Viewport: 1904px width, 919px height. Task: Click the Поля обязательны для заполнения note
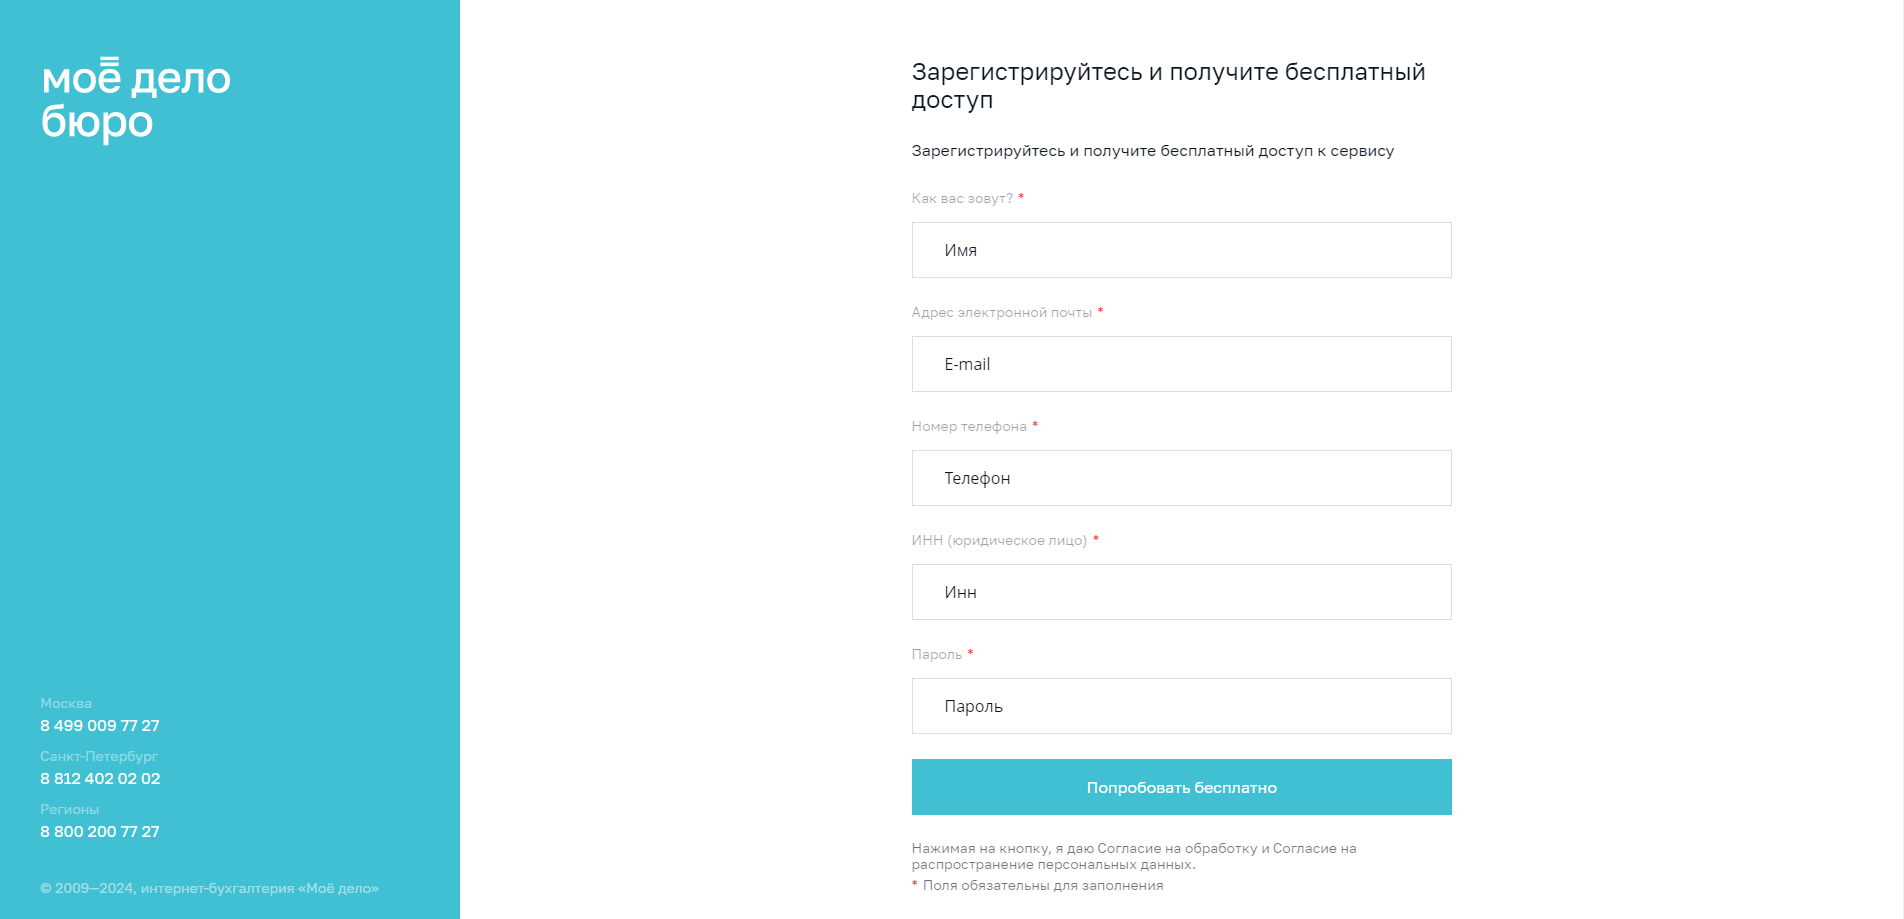(1043, 885)
